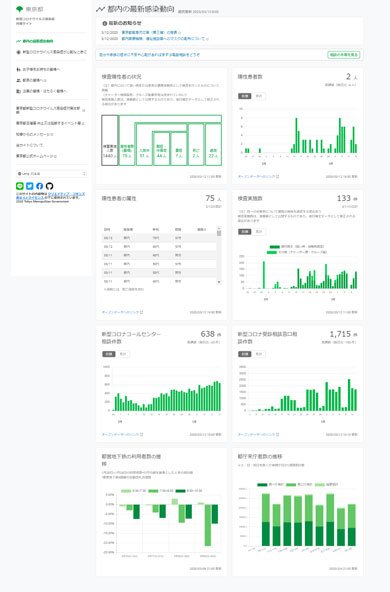
Task: Open the LINE share icon
Action: pyautogui.click(x=20, y=186)
